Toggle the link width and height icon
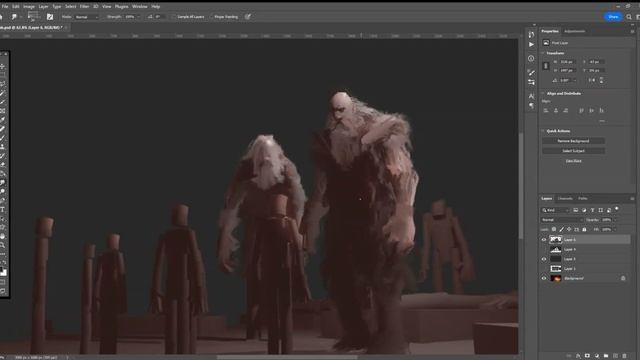Image resolution: width=640 pixels, height=360 pixels. point(546,66)
